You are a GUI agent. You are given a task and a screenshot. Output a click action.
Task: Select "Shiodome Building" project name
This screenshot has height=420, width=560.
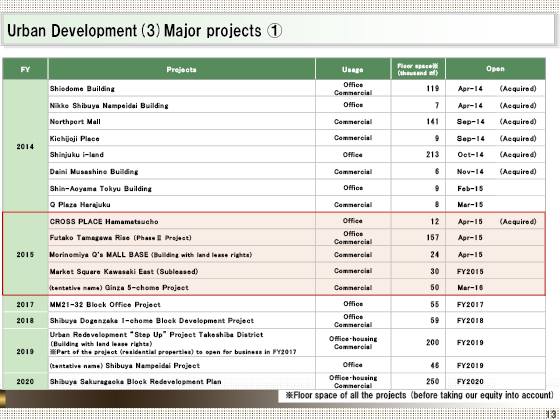(82, 89)
